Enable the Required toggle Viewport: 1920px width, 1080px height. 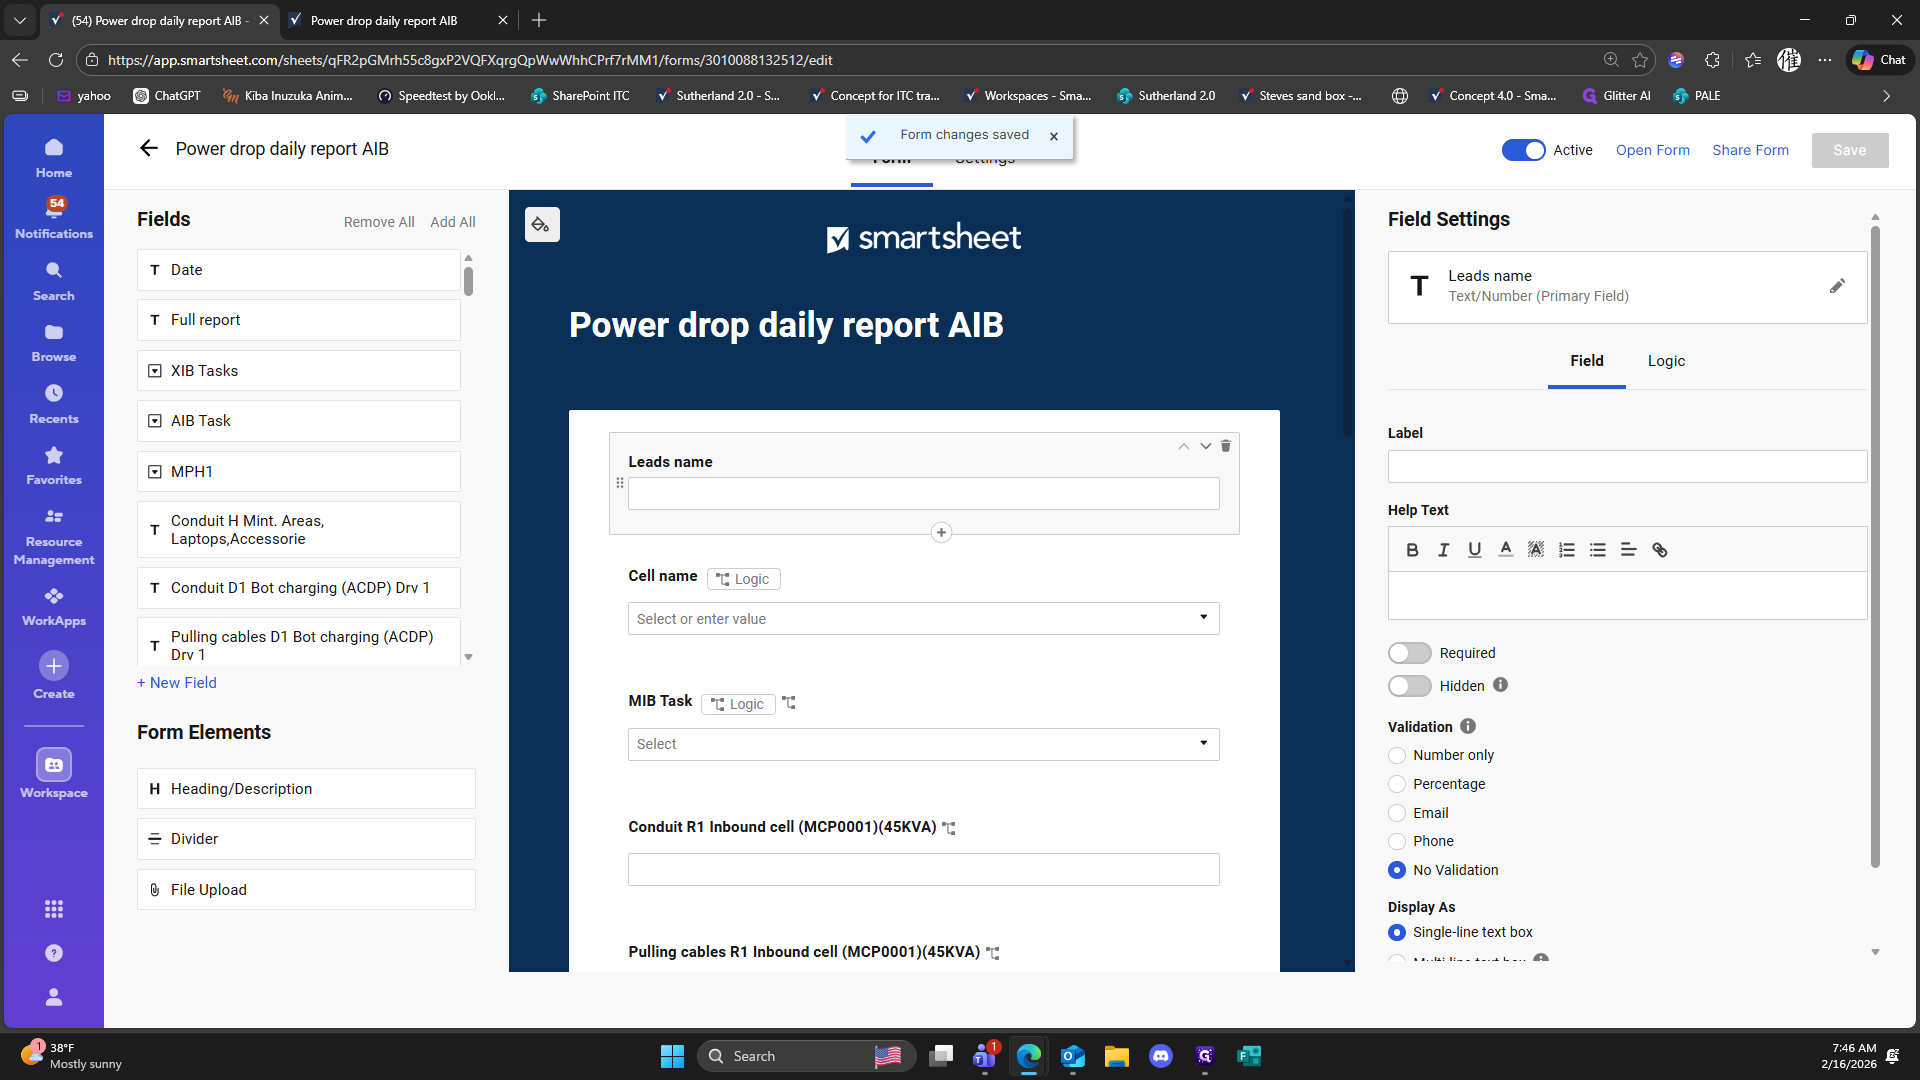(1410, 653)
